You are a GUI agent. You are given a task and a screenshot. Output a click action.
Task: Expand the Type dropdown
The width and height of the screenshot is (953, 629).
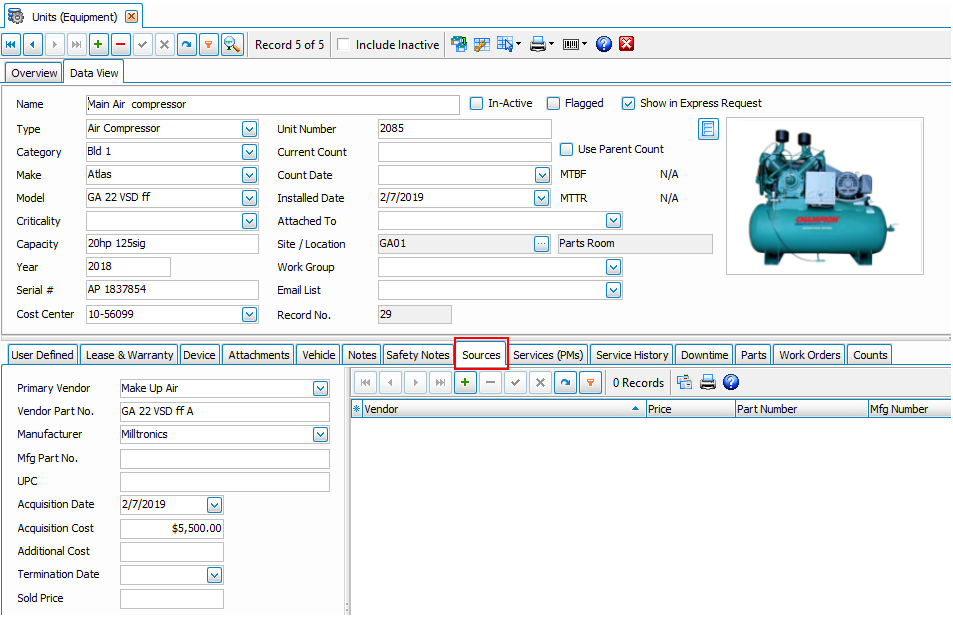[x=249, y=129]
